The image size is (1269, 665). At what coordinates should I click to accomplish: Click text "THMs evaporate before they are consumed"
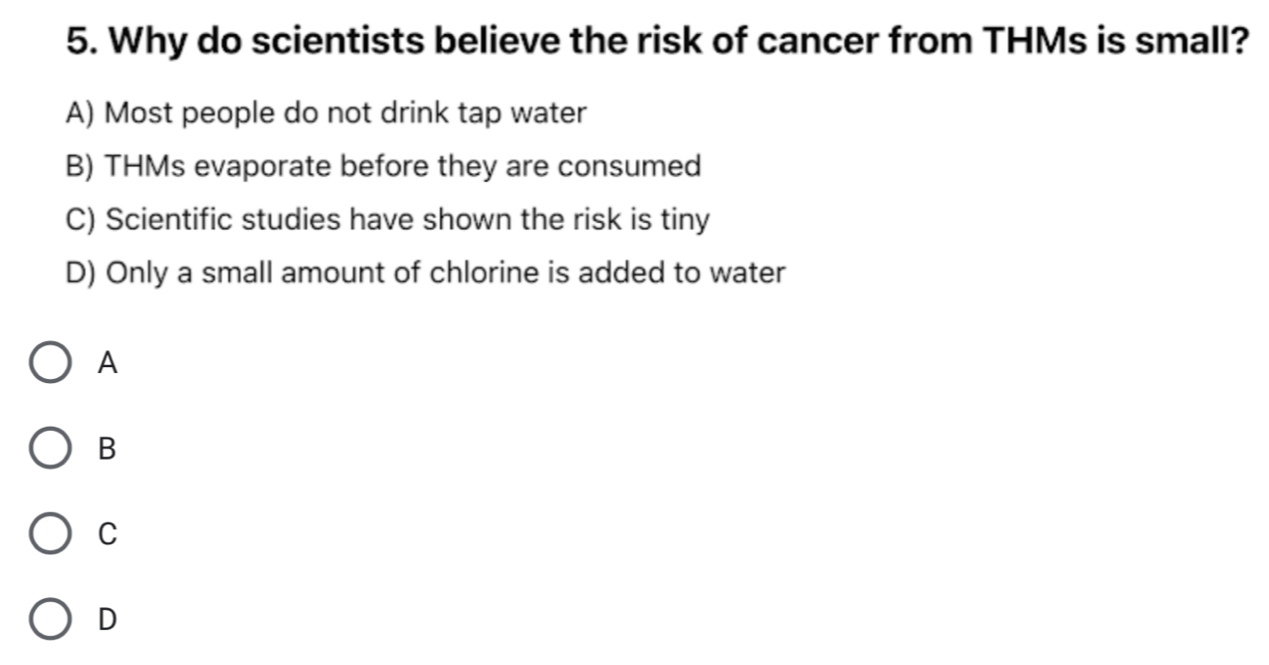pyautogui.click(x=403, y=166)
